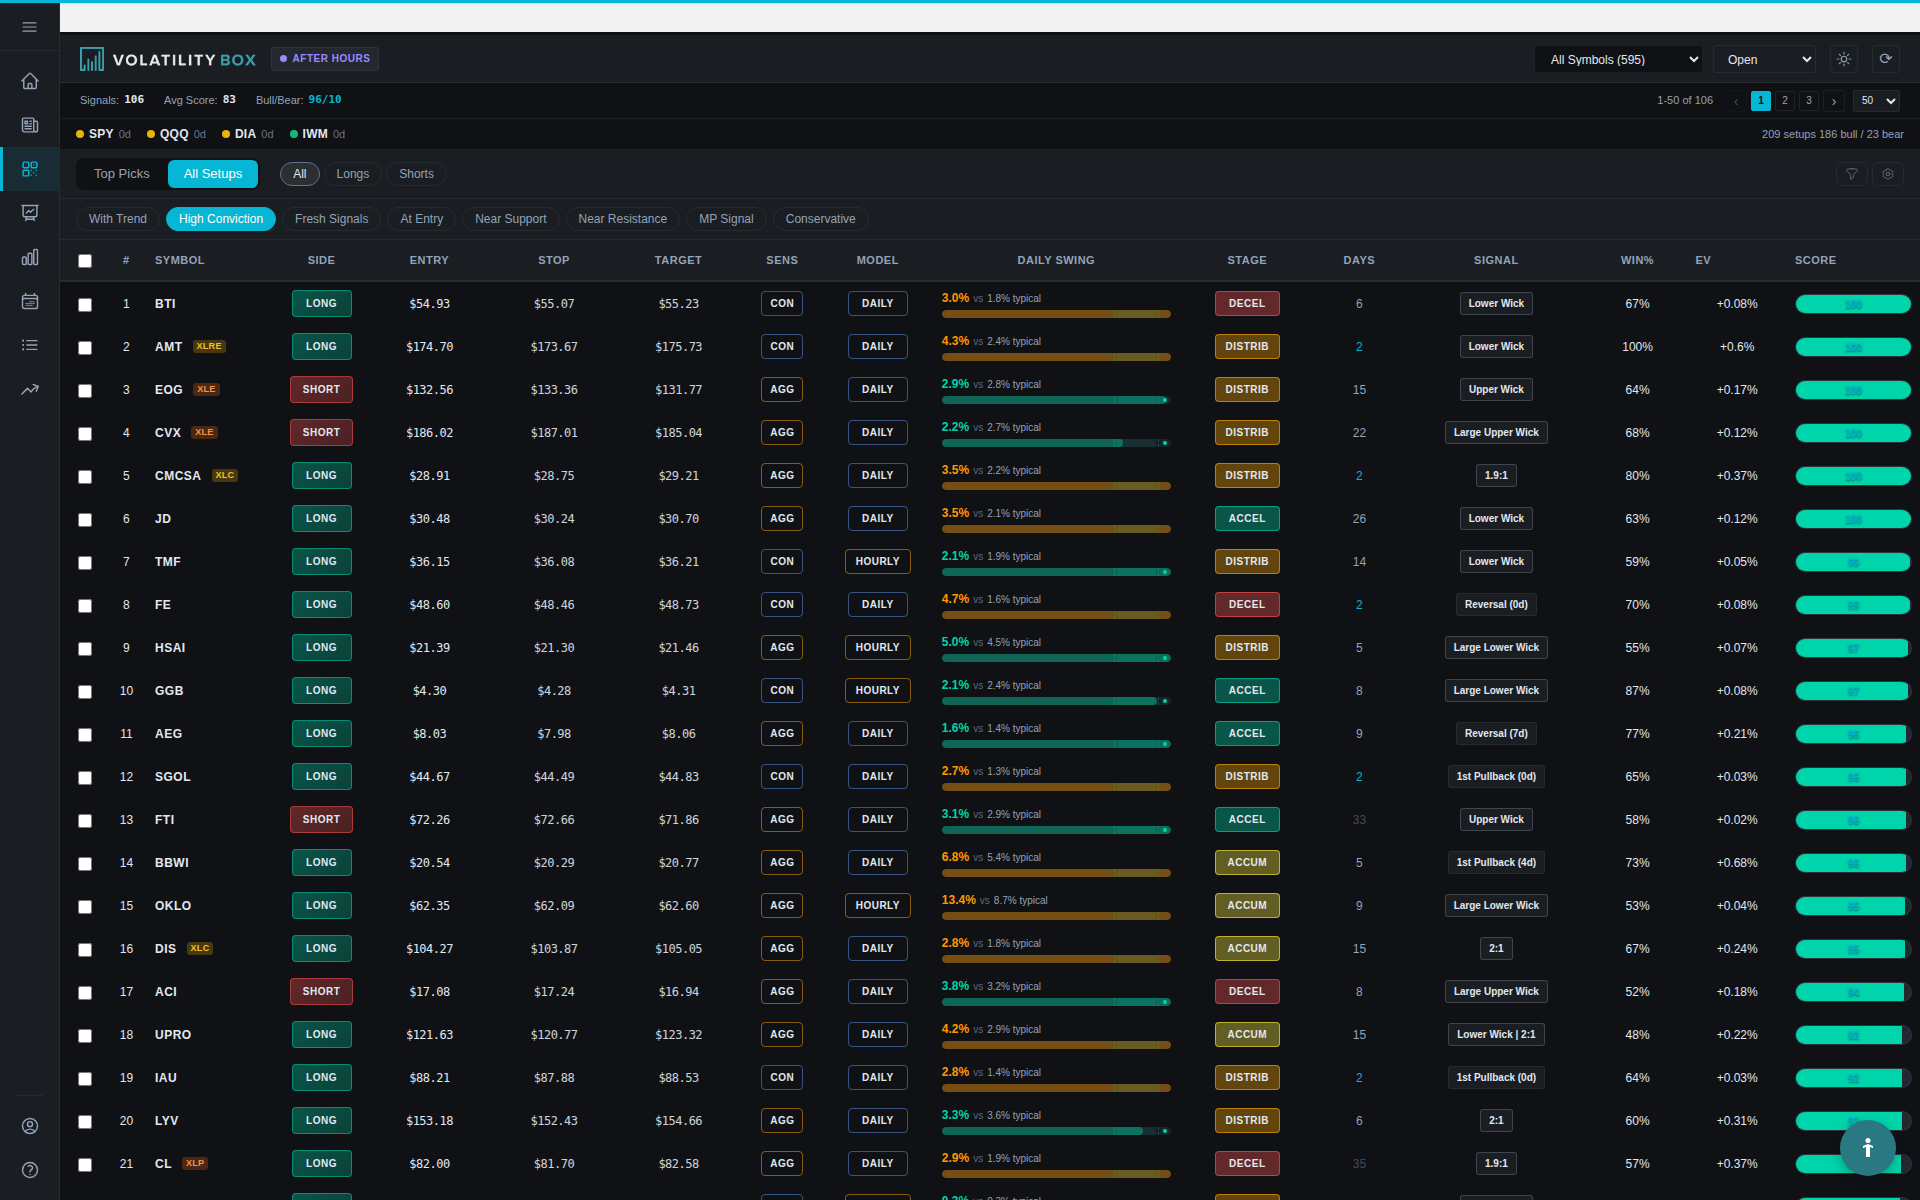Check the EOG row checkbox
This screenshot has height=1200, width=1920.
[x=85, y=391]
